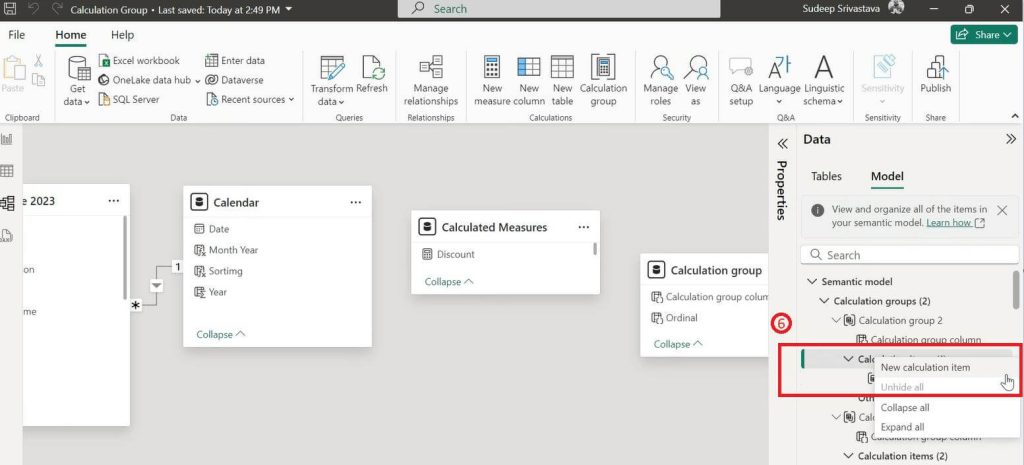Collapse the Calculation items (2) node

point(848,456)
